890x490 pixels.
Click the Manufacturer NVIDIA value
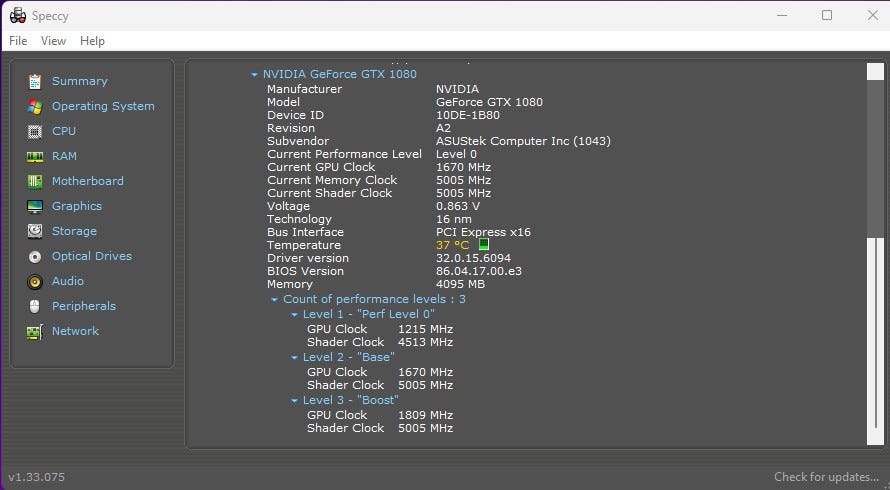pyautogui.click(x=457, y=89)
